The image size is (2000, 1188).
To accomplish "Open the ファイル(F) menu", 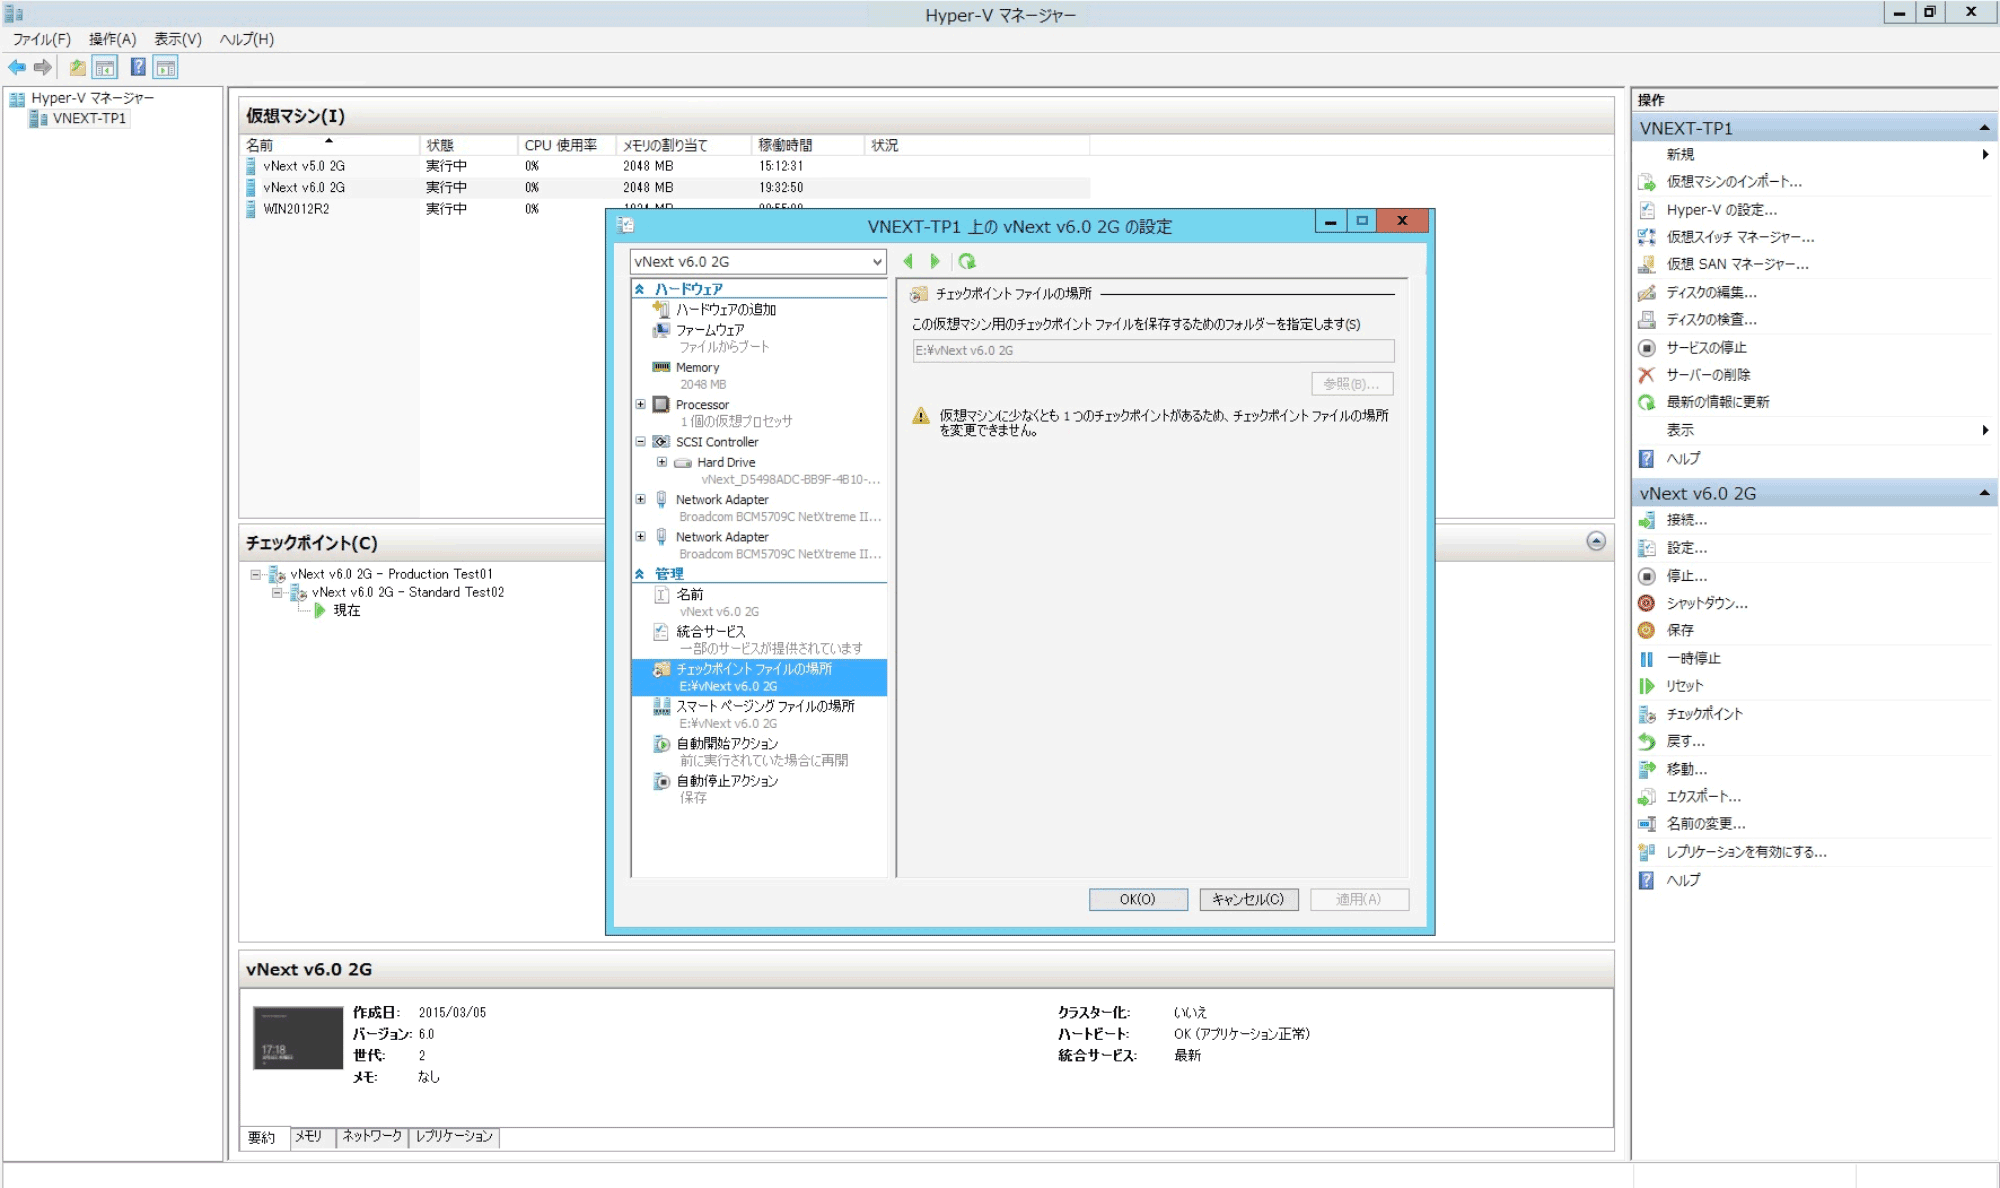I will coord(42,39).
